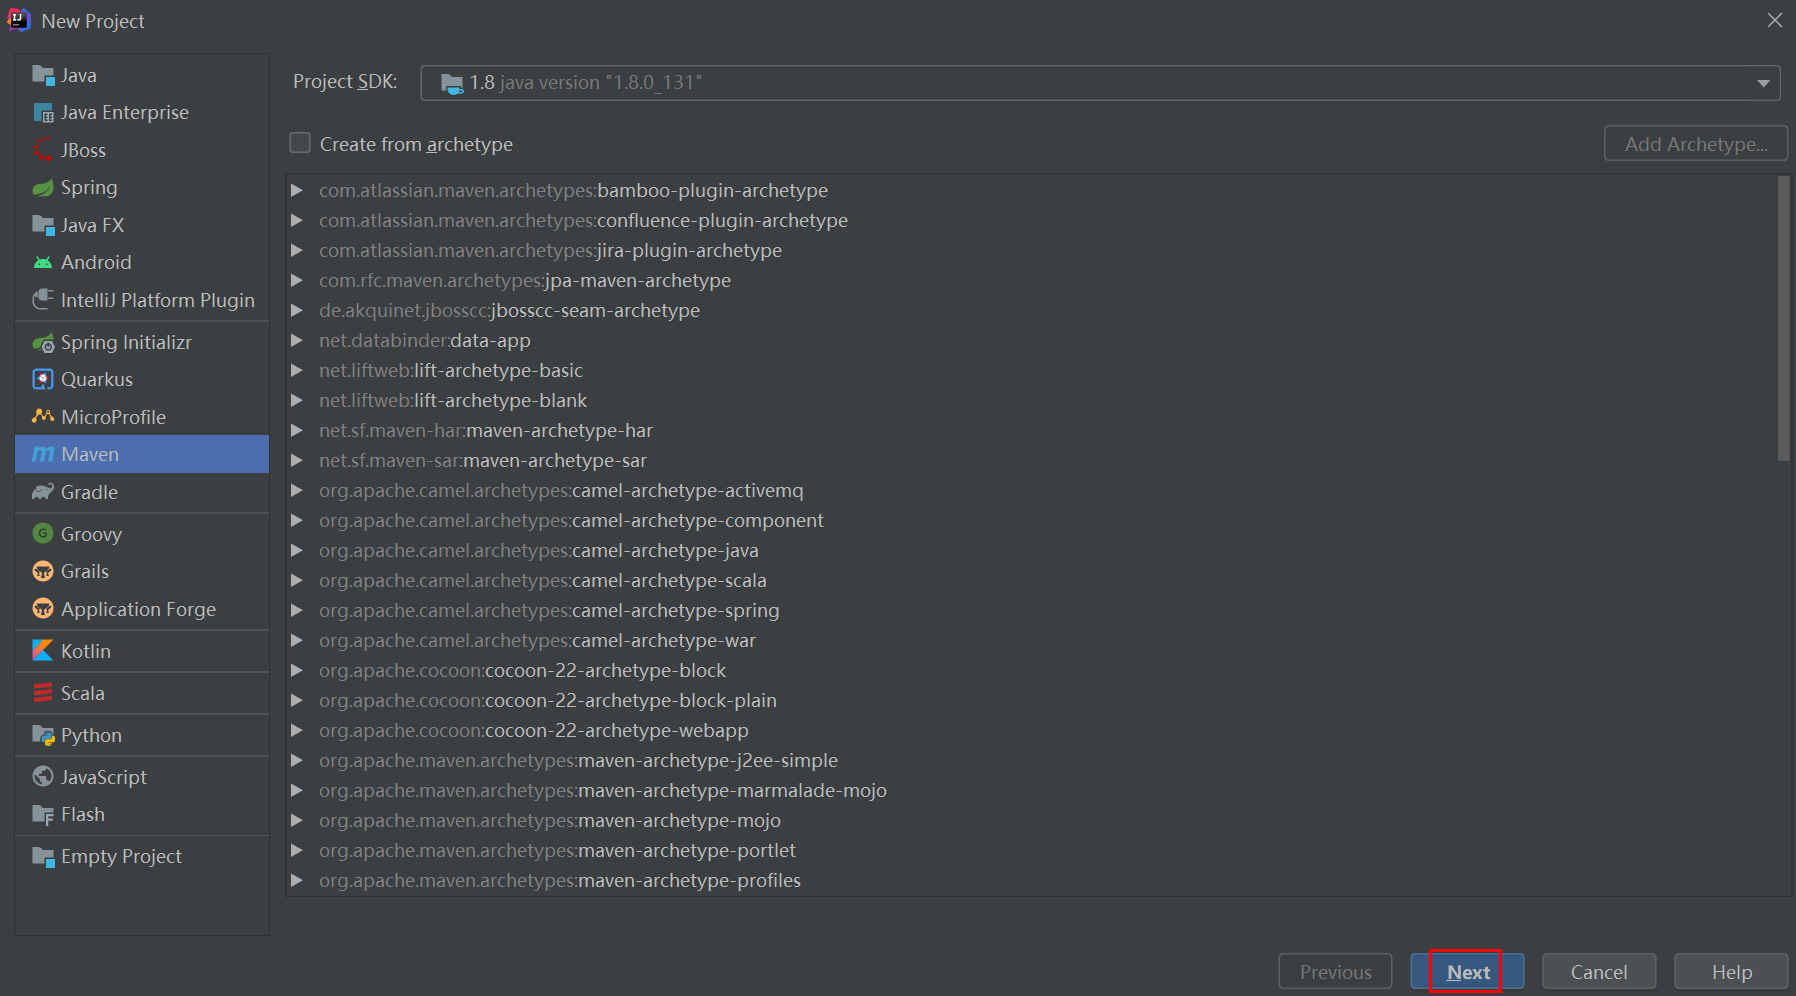Select maven-archetype-j2ee-simple entry
The height and width of the screenshot is (996, 1796).
click(578, 760)
